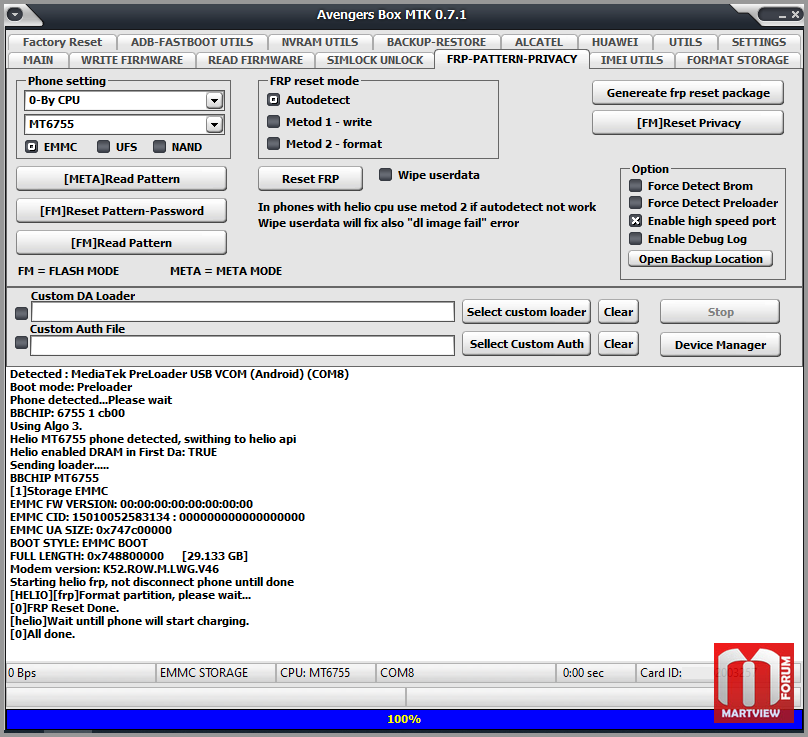Click the 100% progress bar
Image resolution: width=808 pixels, height=737 pixels.
coord(404,719)
